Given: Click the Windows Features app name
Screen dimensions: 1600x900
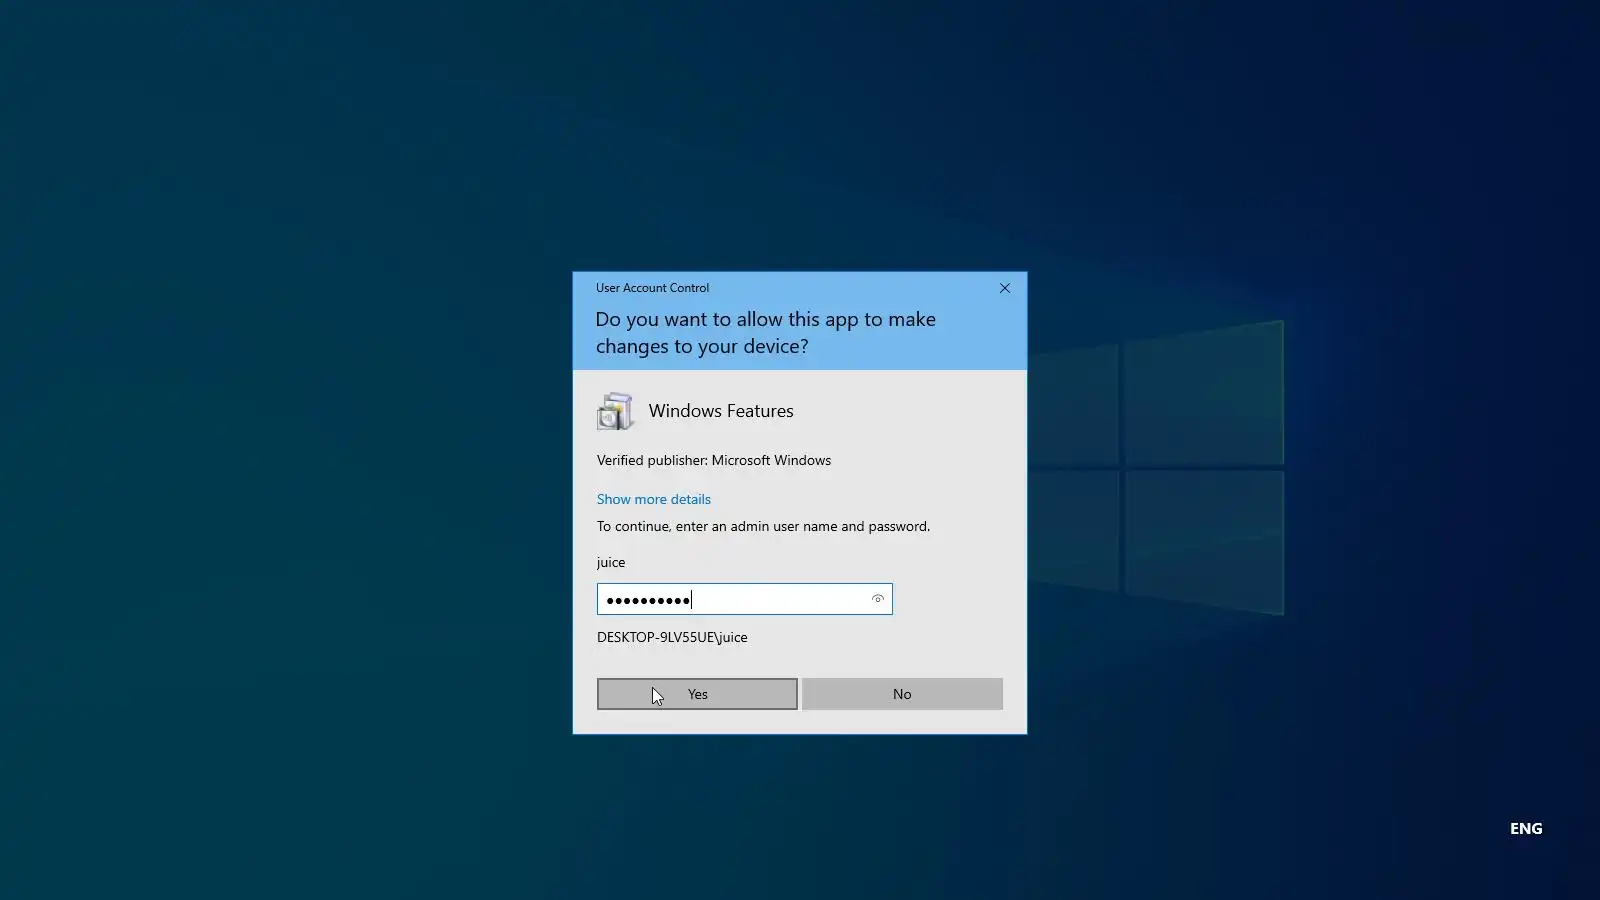Looking at the screenshot, I should tap(721, 411).
